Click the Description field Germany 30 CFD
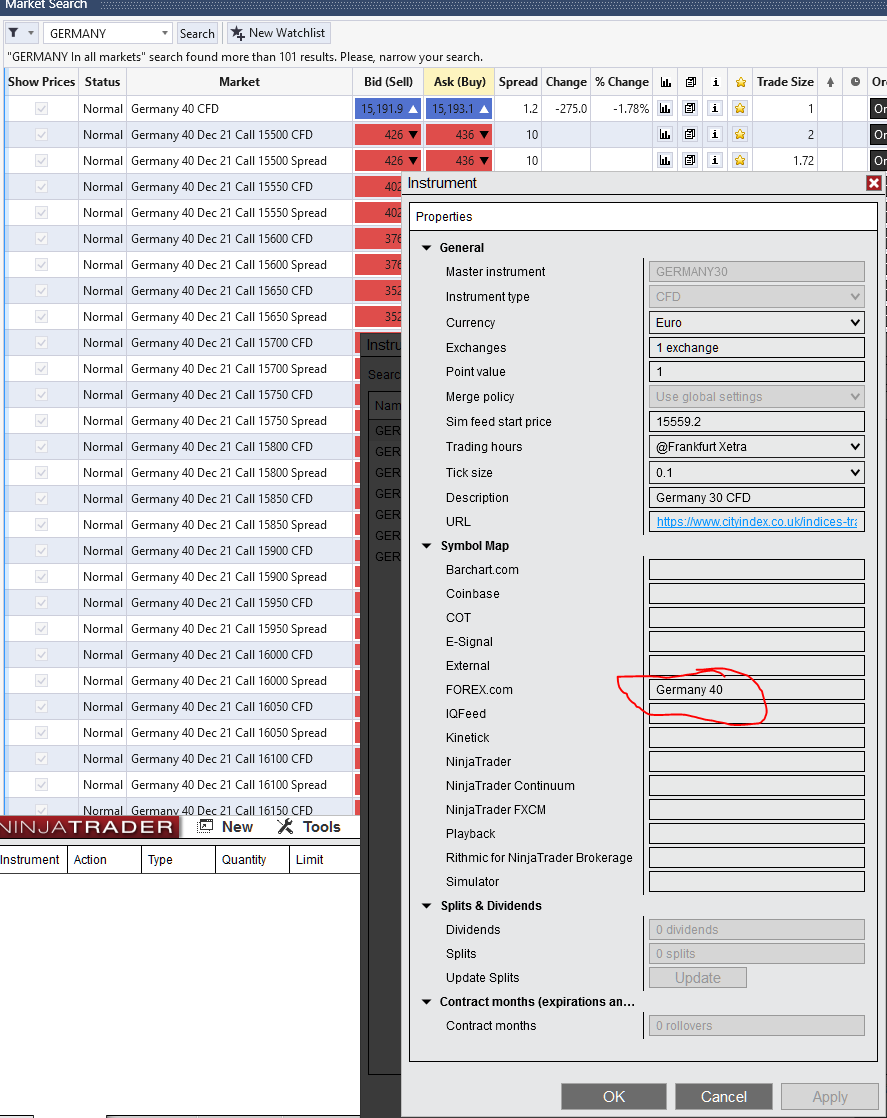 point(757,497)
